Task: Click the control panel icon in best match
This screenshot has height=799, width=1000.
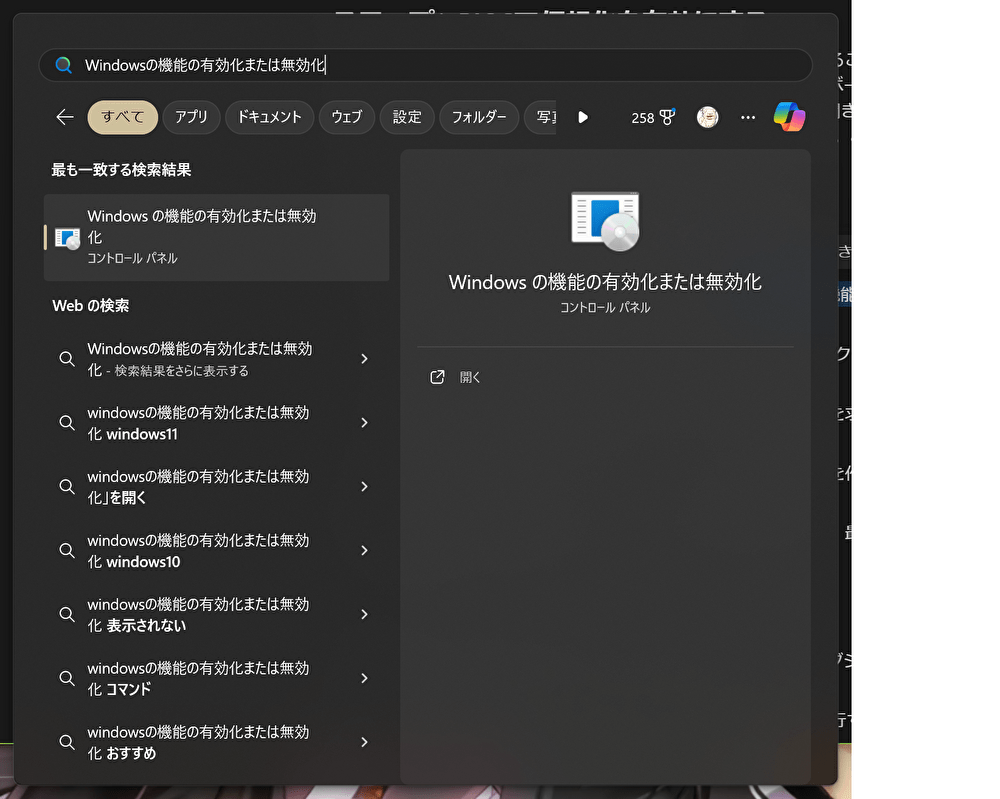Action: pyautogui.click(x=68, y=238)
